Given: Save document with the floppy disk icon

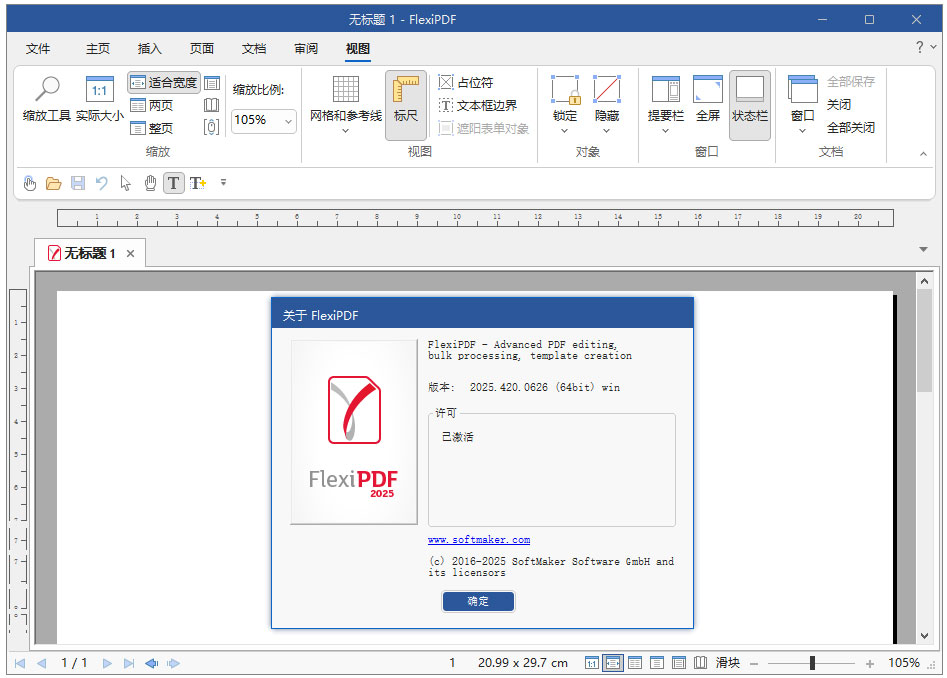Looking at the screenshot, I should pyautogui.click(x=78, y=183).
